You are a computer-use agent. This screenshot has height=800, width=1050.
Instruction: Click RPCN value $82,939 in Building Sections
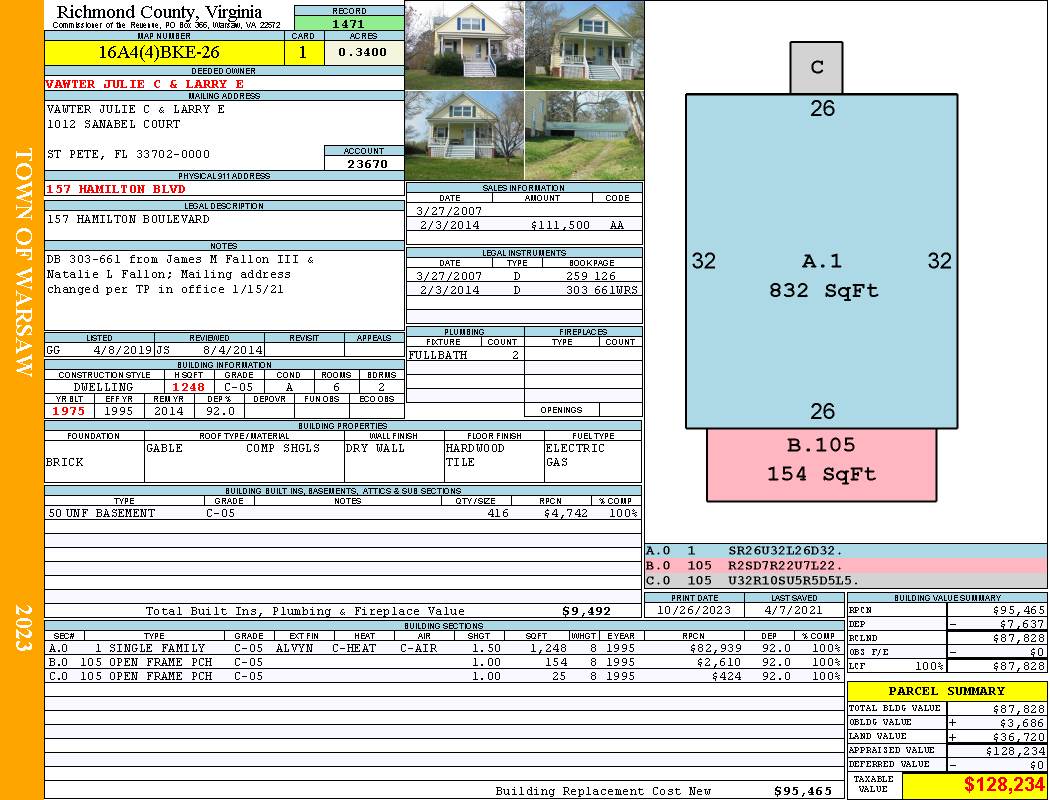click(x=715, y=648)
